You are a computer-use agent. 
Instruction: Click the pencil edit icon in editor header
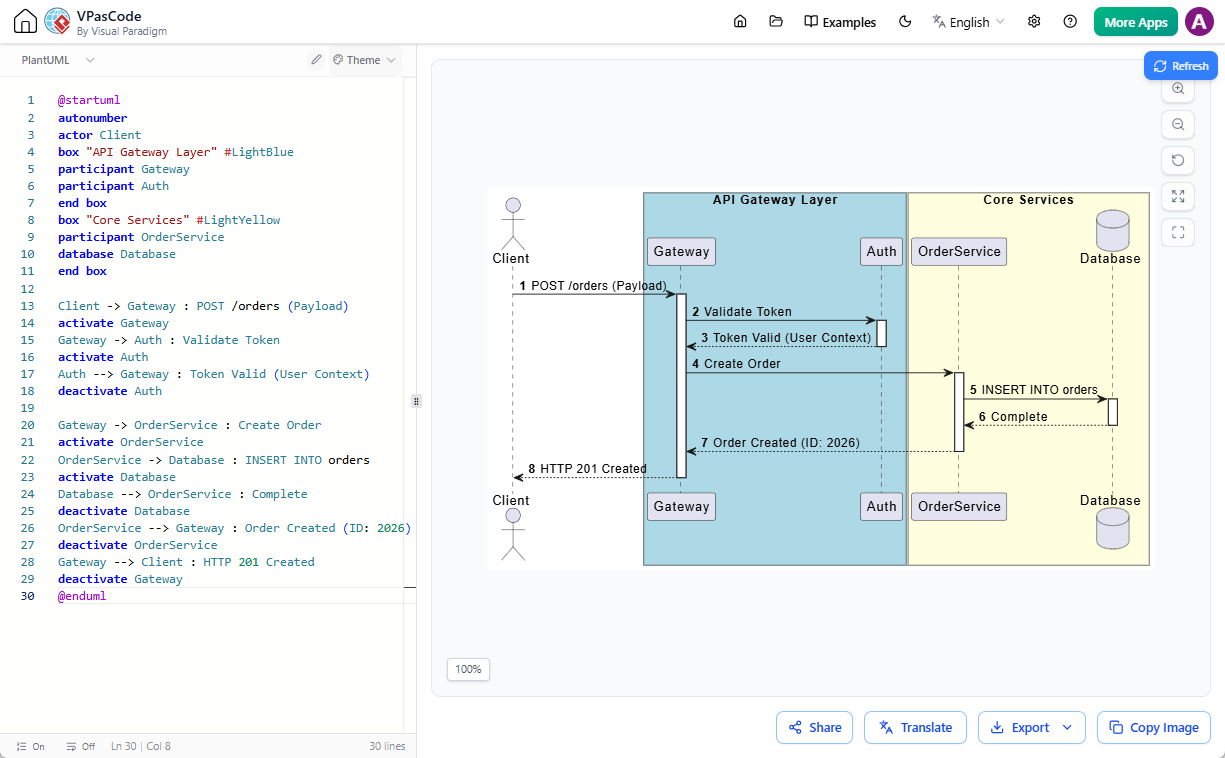pos(316,60)
